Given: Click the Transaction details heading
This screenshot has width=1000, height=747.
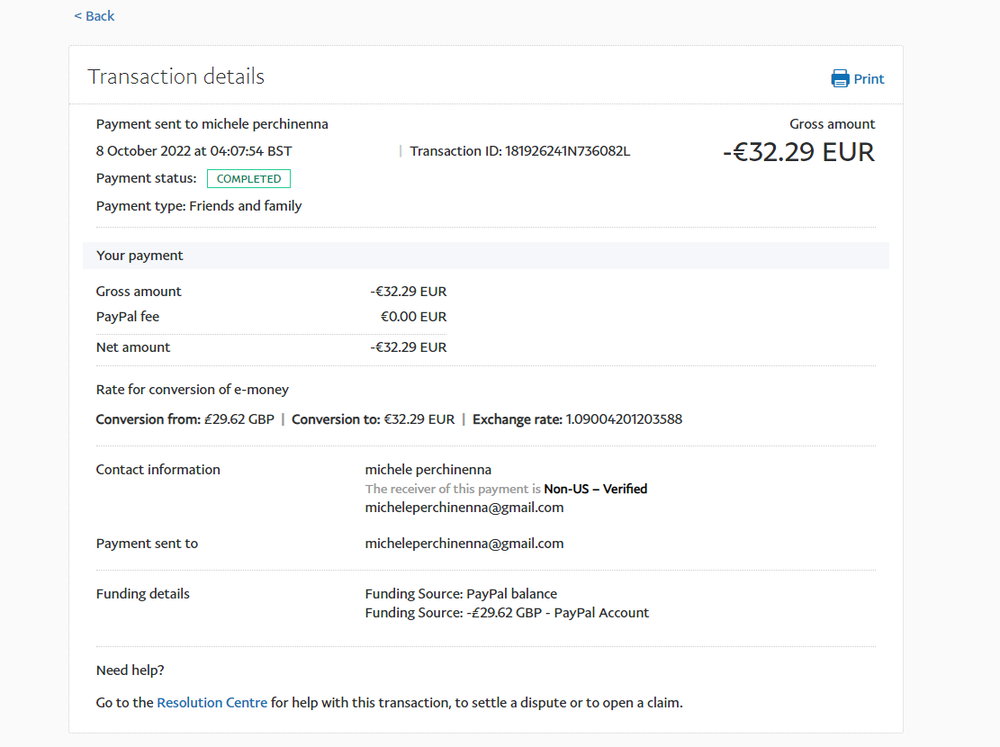Looking at the screenshot, I should (176, 77).
